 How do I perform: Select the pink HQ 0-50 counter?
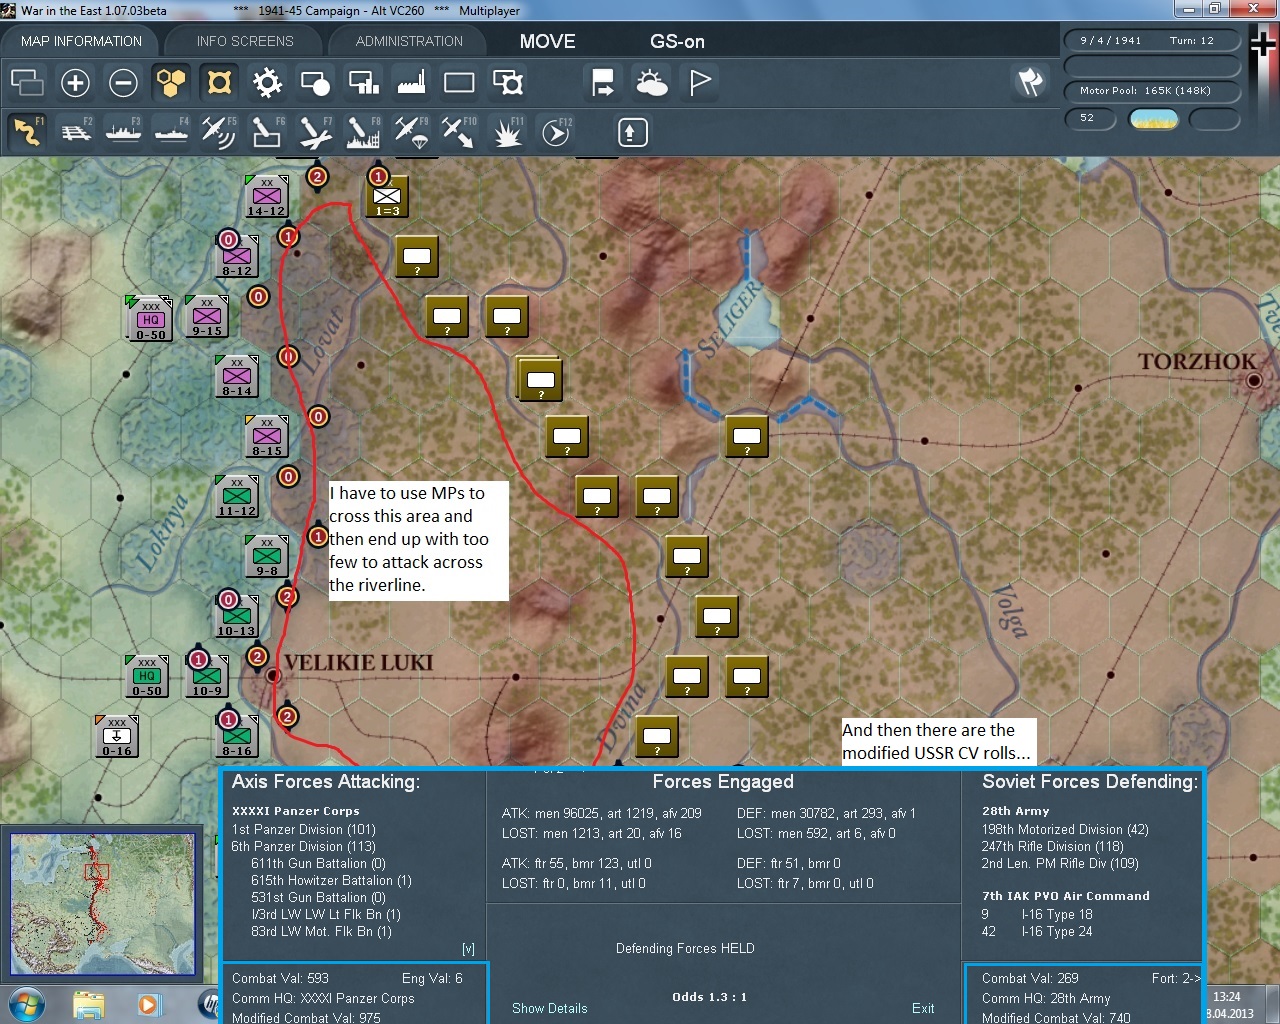[x=150, y=318]
